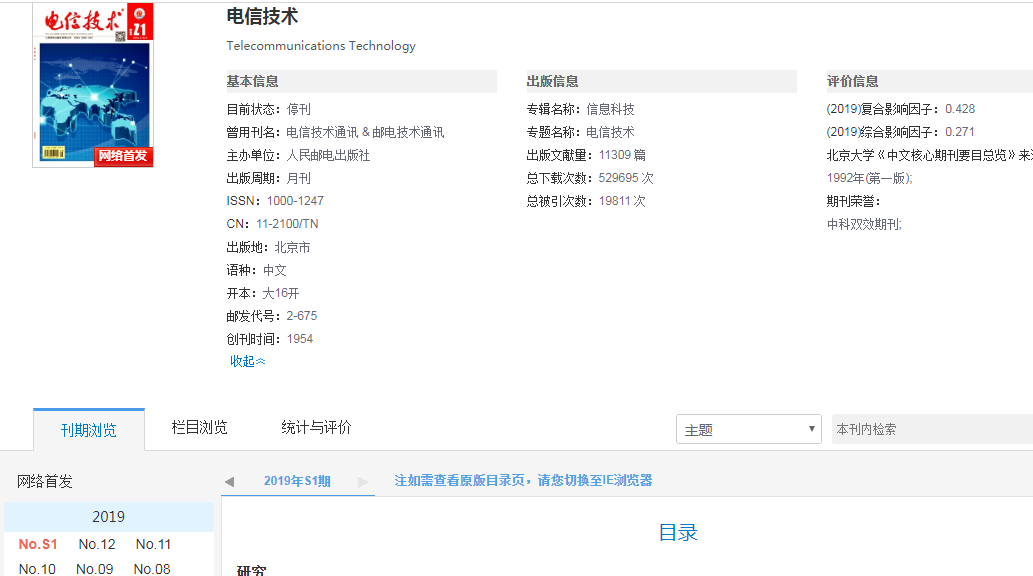Screen dimensions: 1033x576
Task: Click the 创刊时间 value 1954
Action: coord(300,339)
